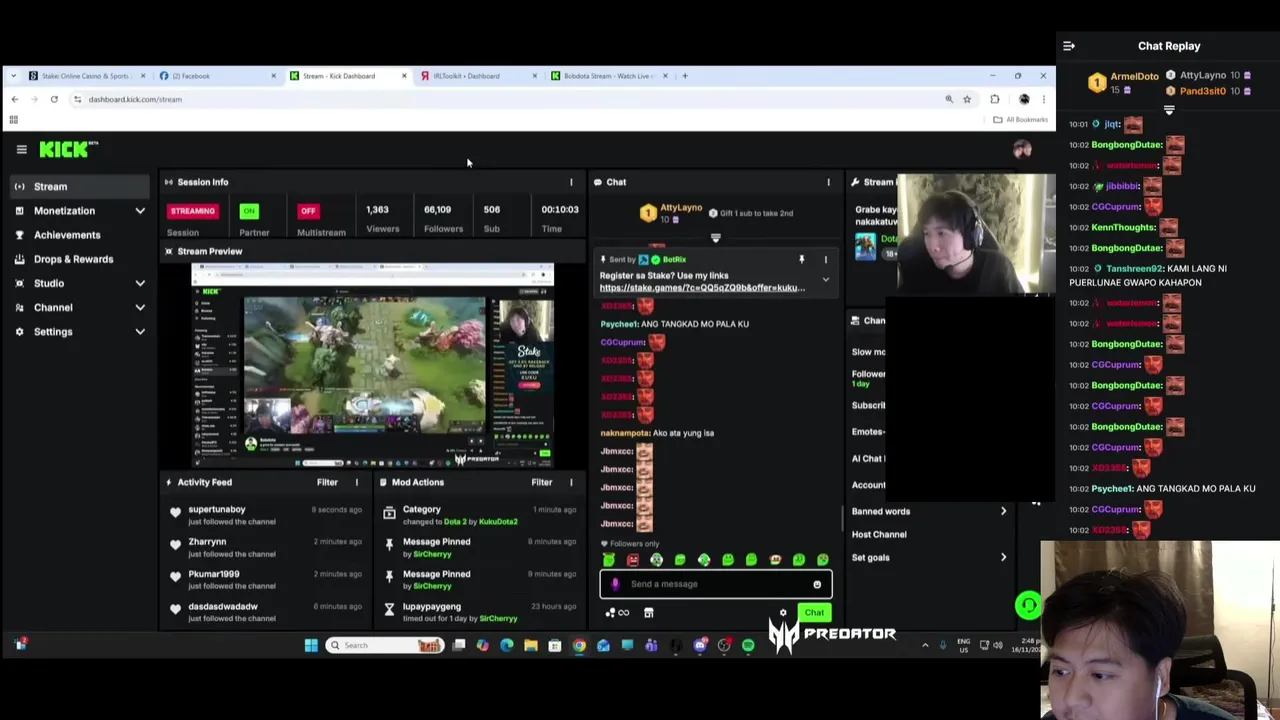Select the red emote in the quick emote row

pyautogui.click(x=632, y=560)
